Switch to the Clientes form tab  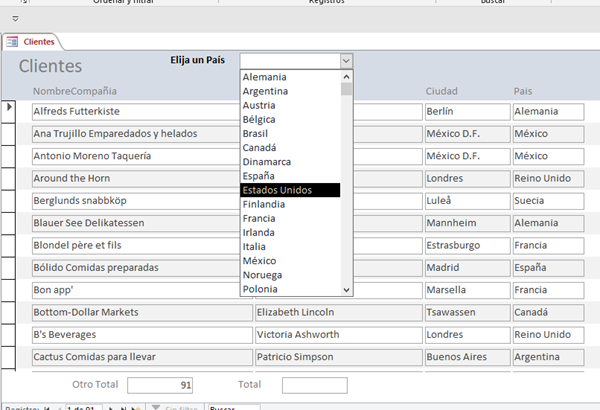(x=32, y=42)
